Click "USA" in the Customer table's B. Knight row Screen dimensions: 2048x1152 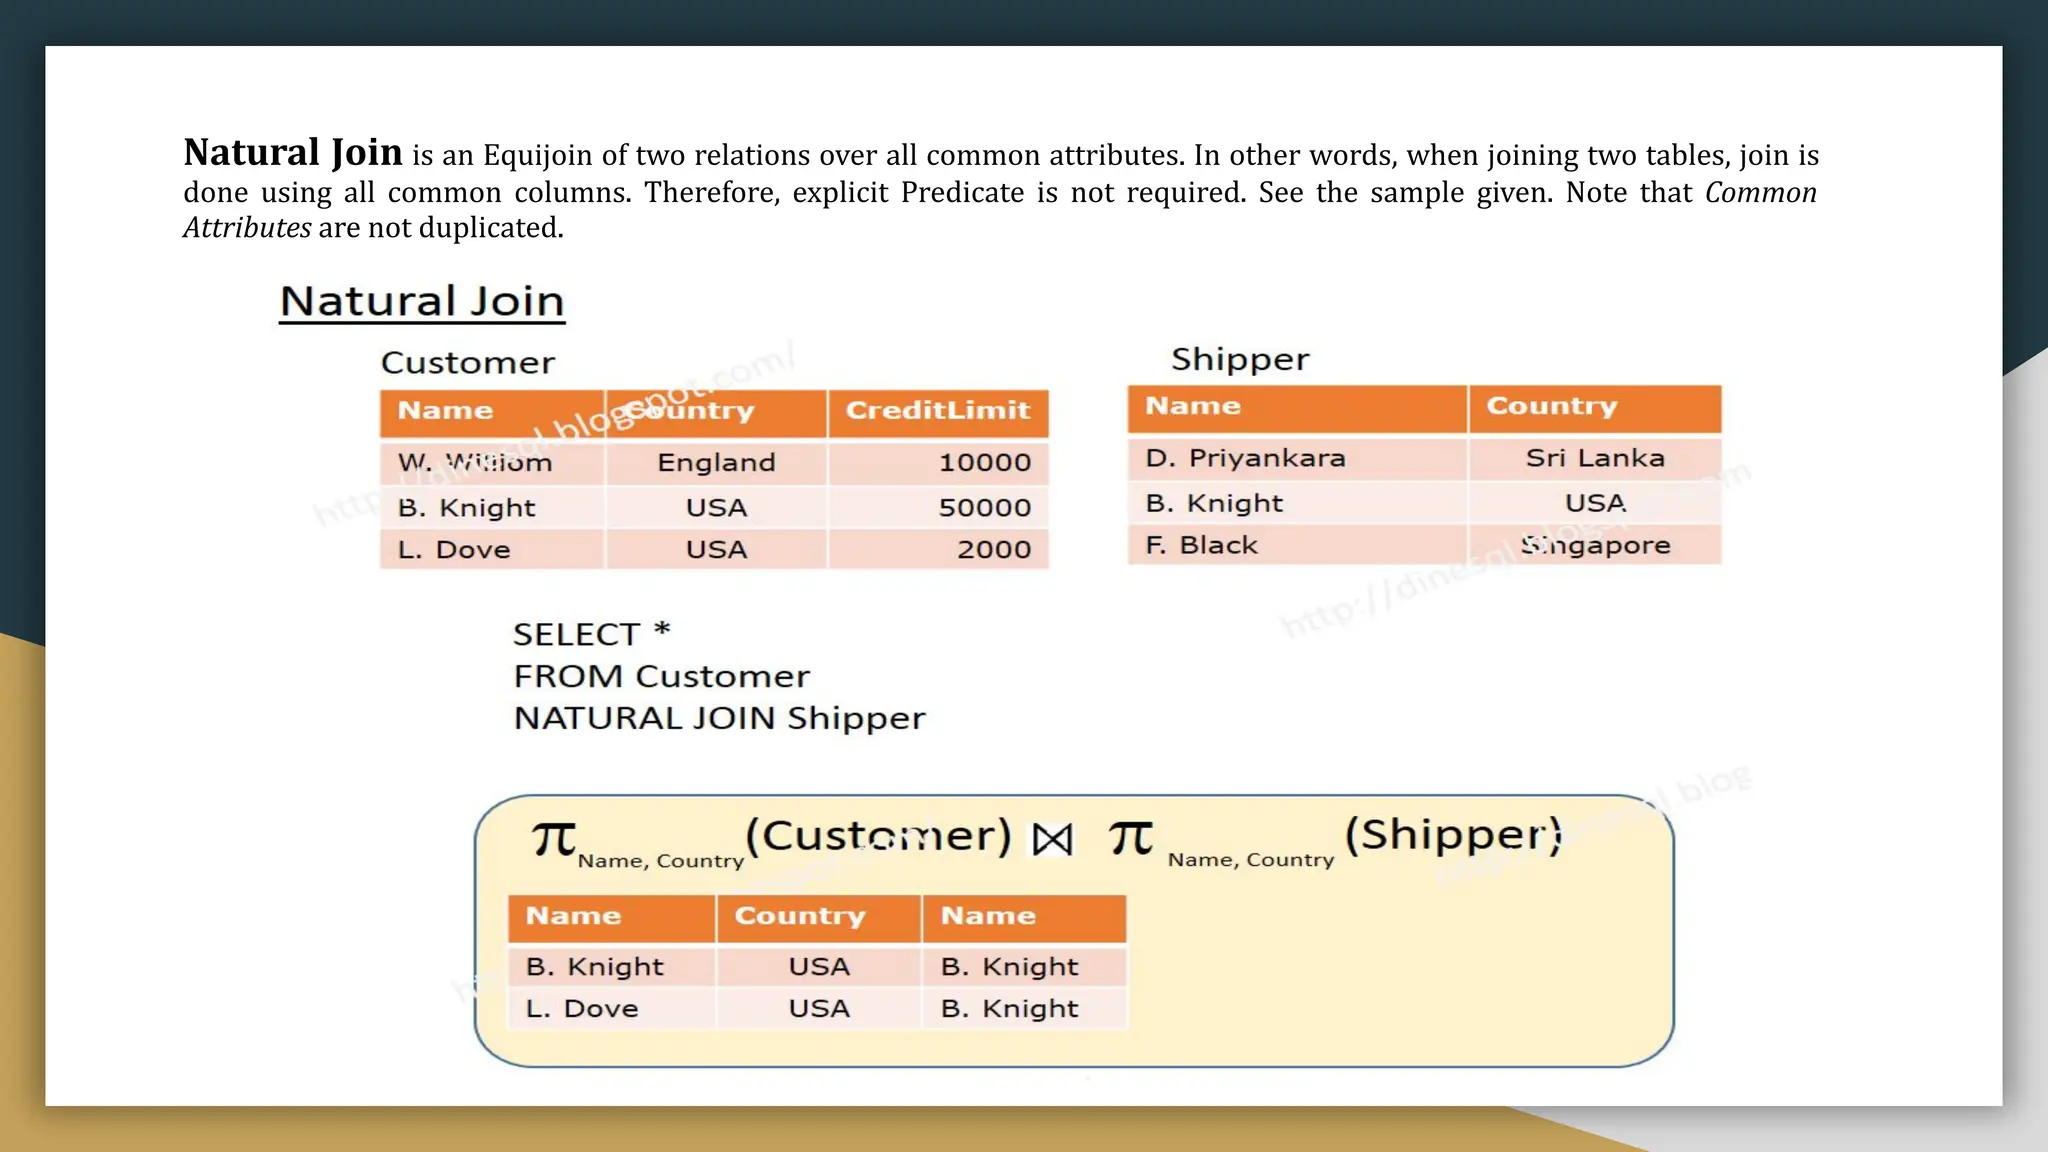(716, 507)
